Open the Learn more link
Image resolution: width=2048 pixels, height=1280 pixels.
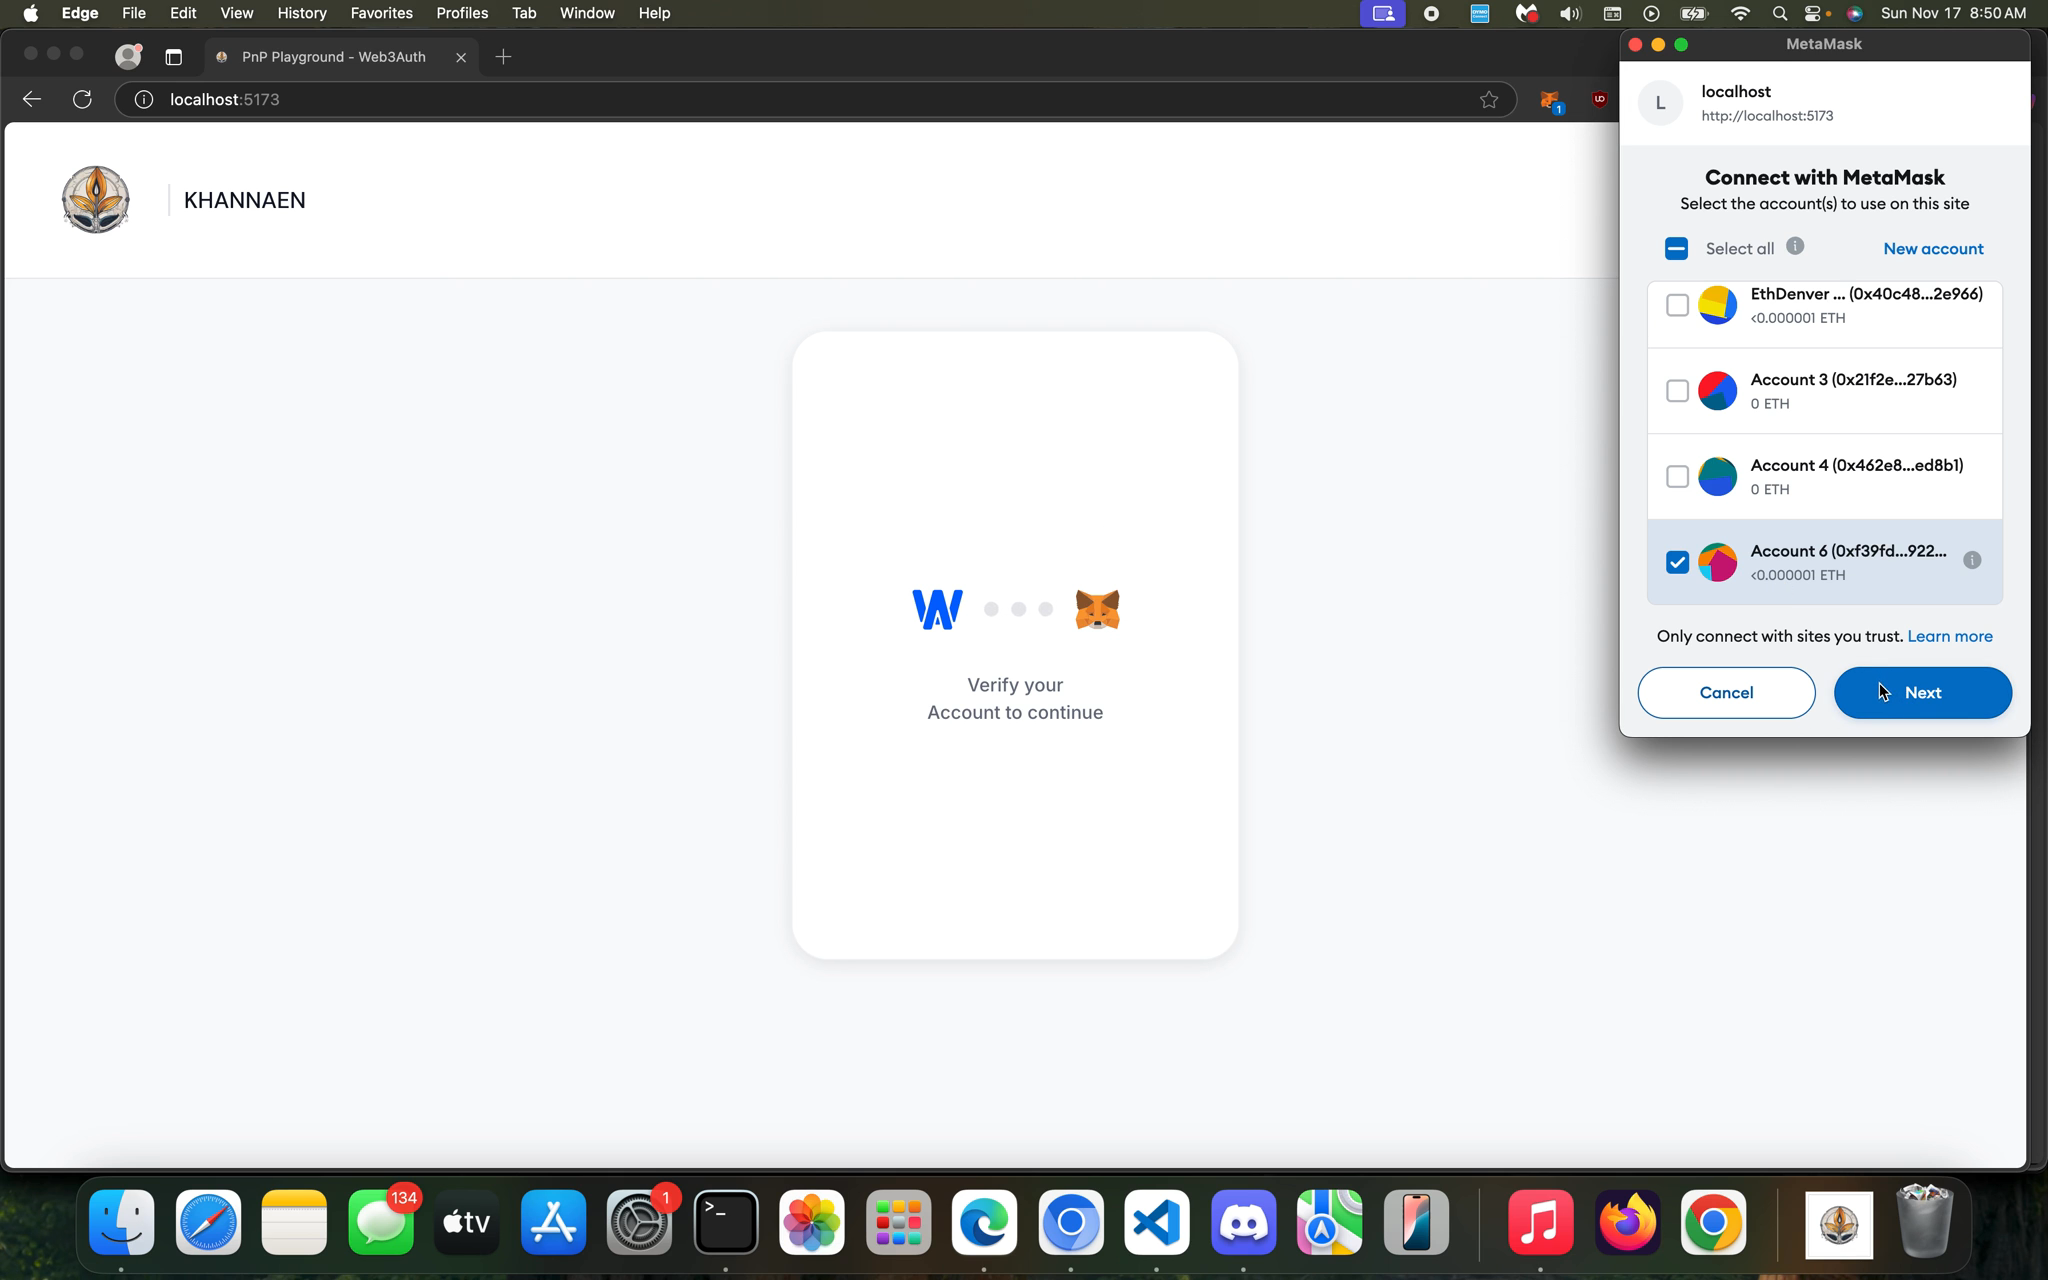click(x=1949, y=636)
